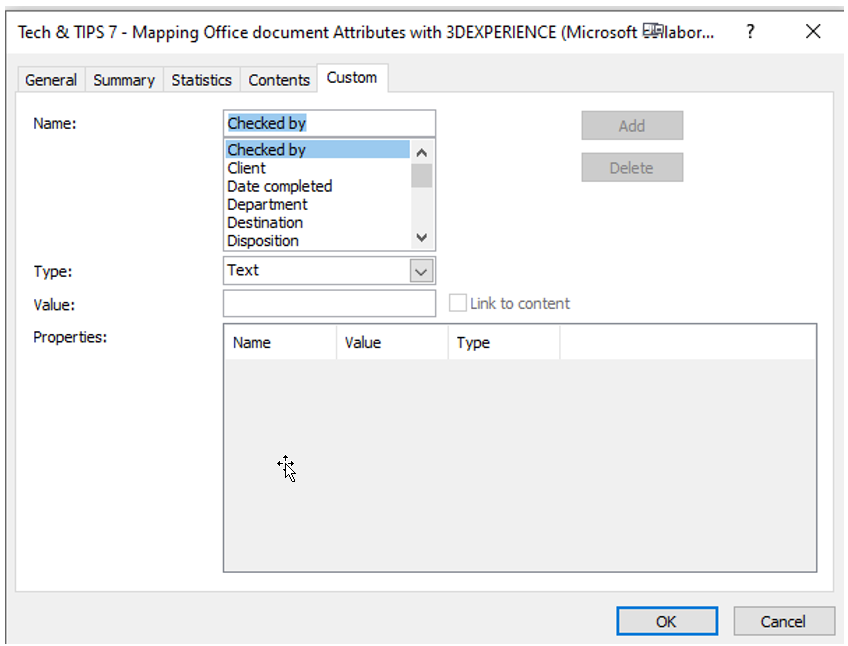The height and width of the screenshot is (646, 848).
Task: Click the Type column header in Properties
Action: coord(504,342)
